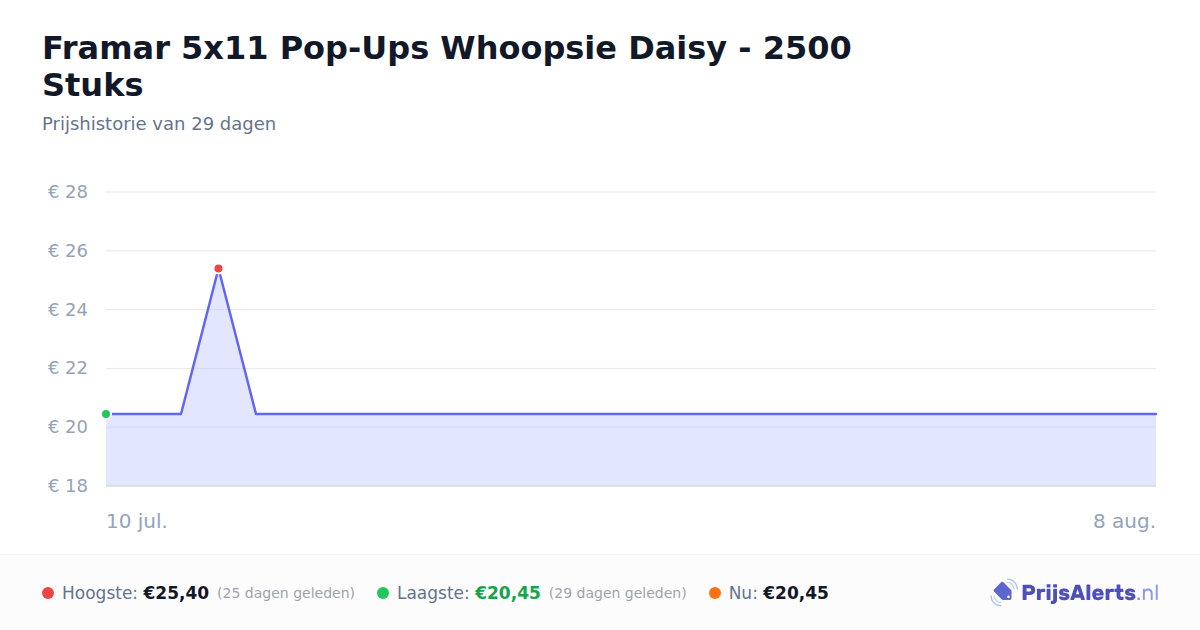Click the red Hoogste legend dot
Viewport: 1200px width, 630px height.
[48, 593]
